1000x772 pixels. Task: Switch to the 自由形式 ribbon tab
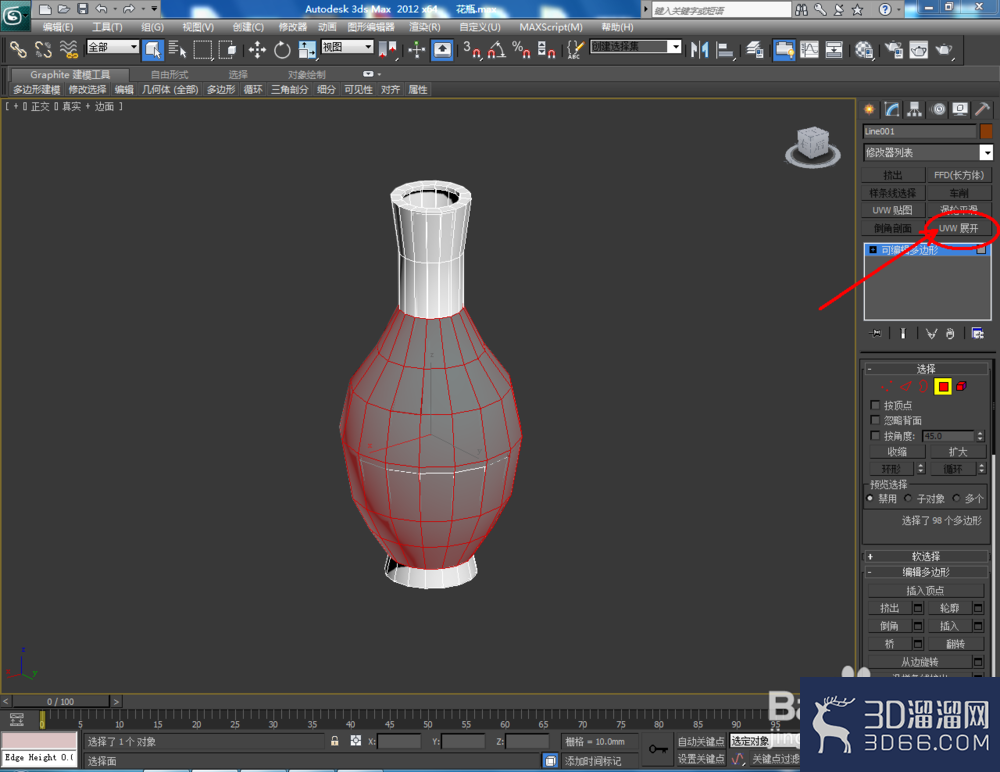pos(169,75)
